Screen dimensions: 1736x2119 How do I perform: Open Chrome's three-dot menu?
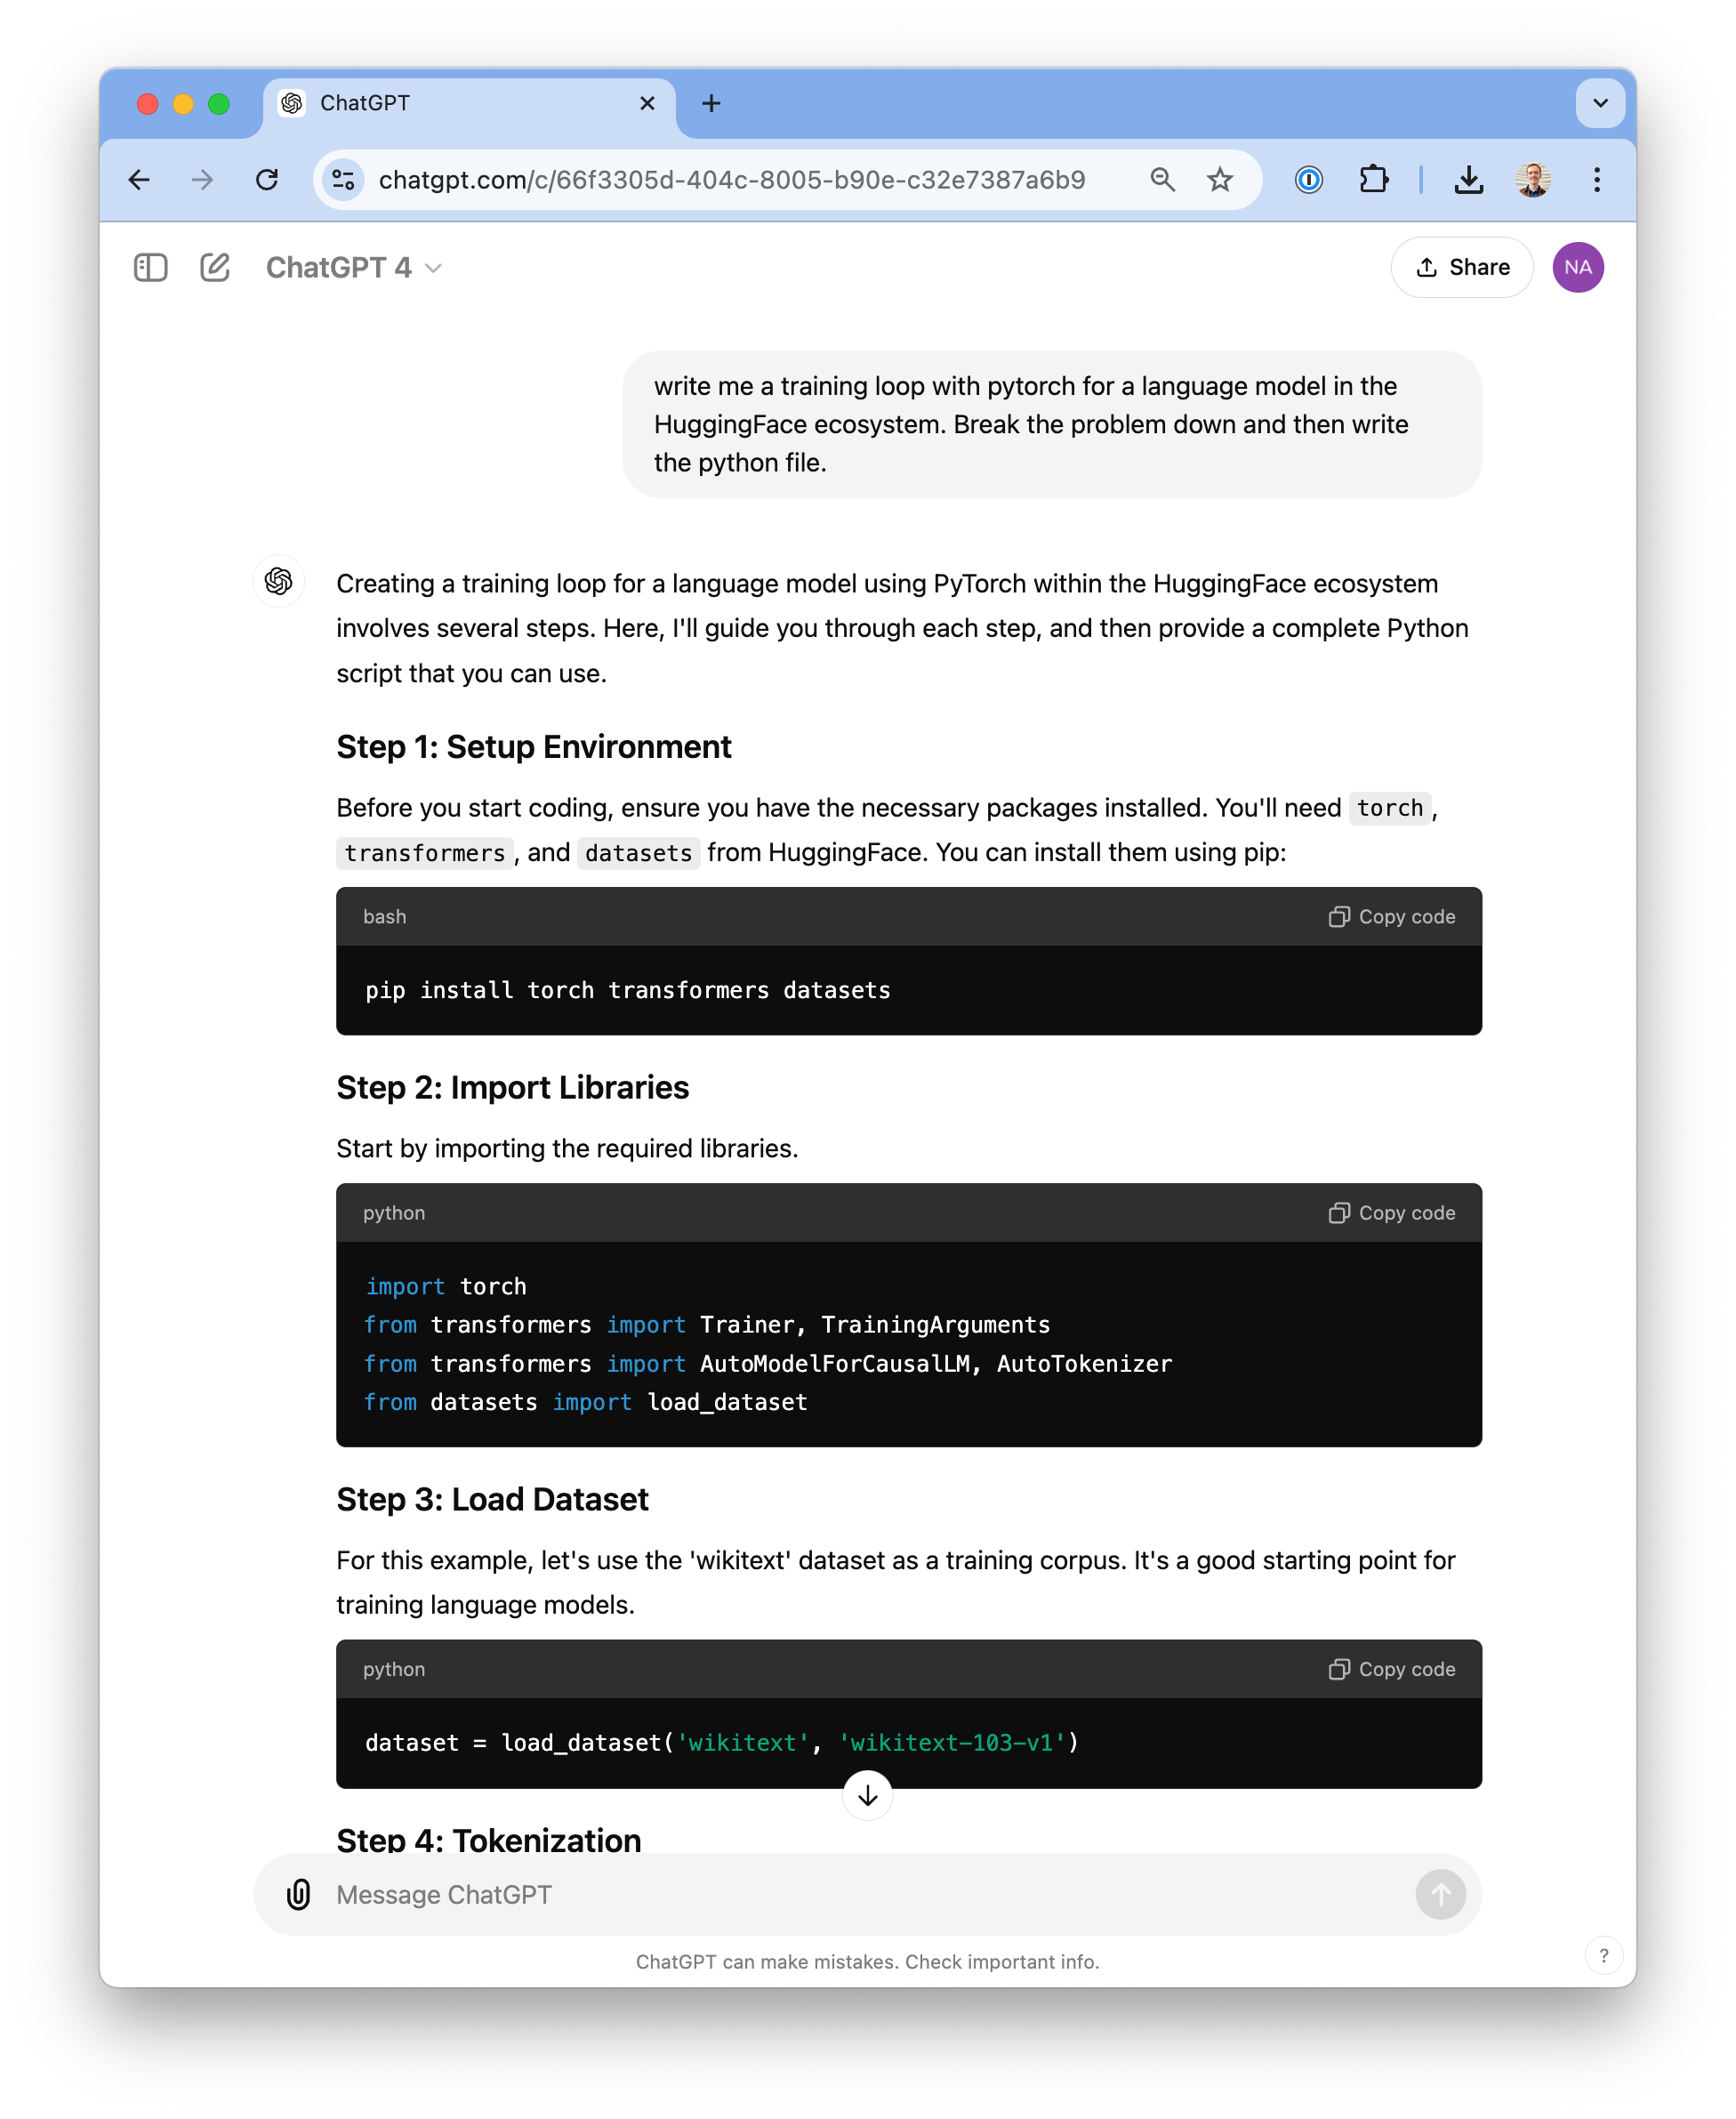point(1597,179)
